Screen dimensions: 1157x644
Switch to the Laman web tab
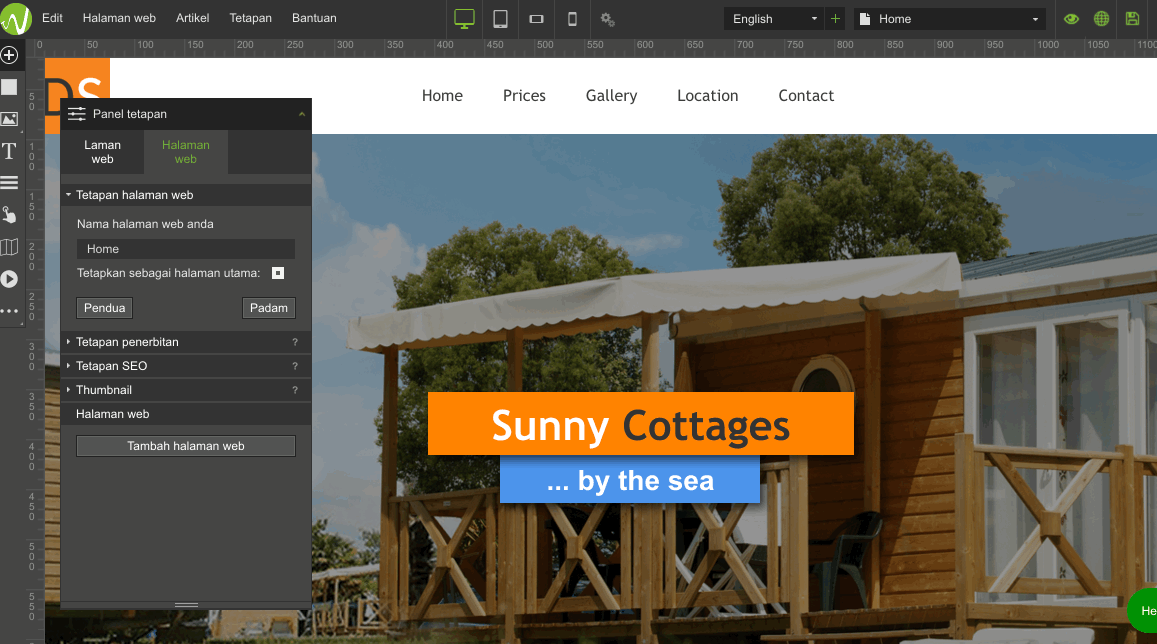[x=102, y=152]
